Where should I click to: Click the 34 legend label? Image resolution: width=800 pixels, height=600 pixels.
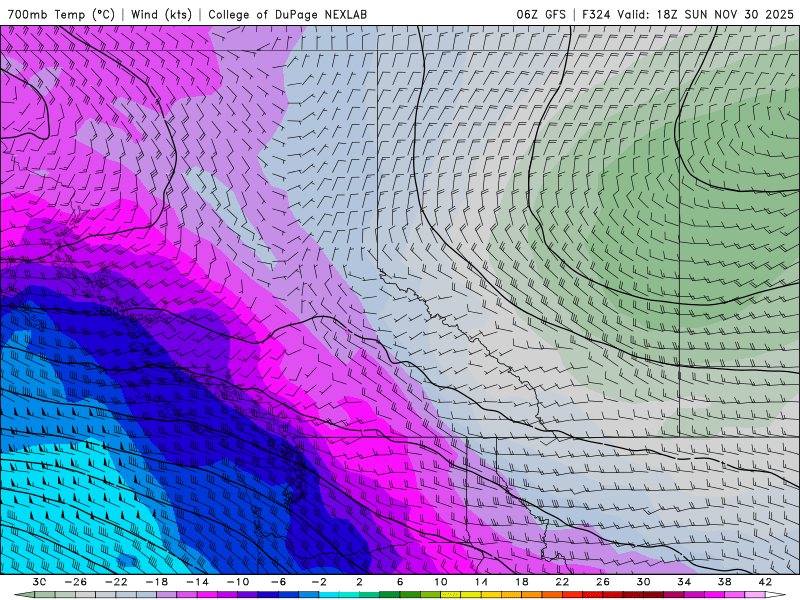click(684, 582)
